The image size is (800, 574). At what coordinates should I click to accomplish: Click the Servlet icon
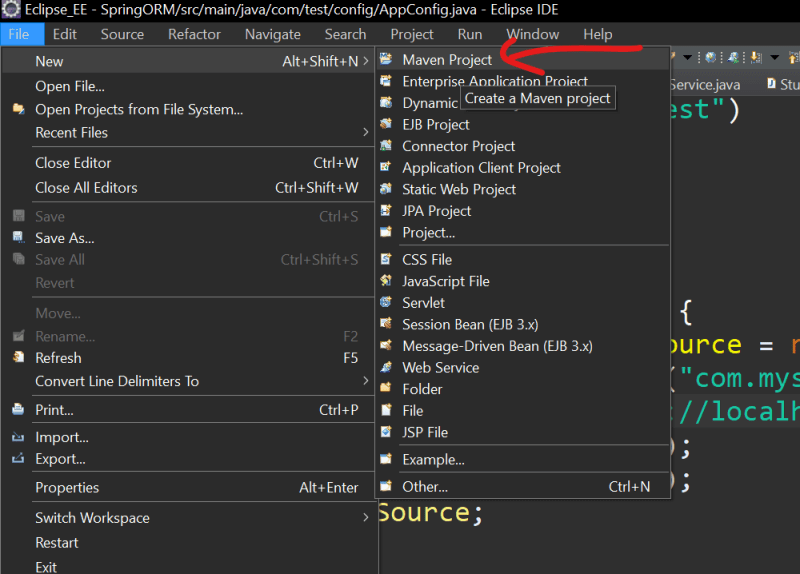click(386, 302)
